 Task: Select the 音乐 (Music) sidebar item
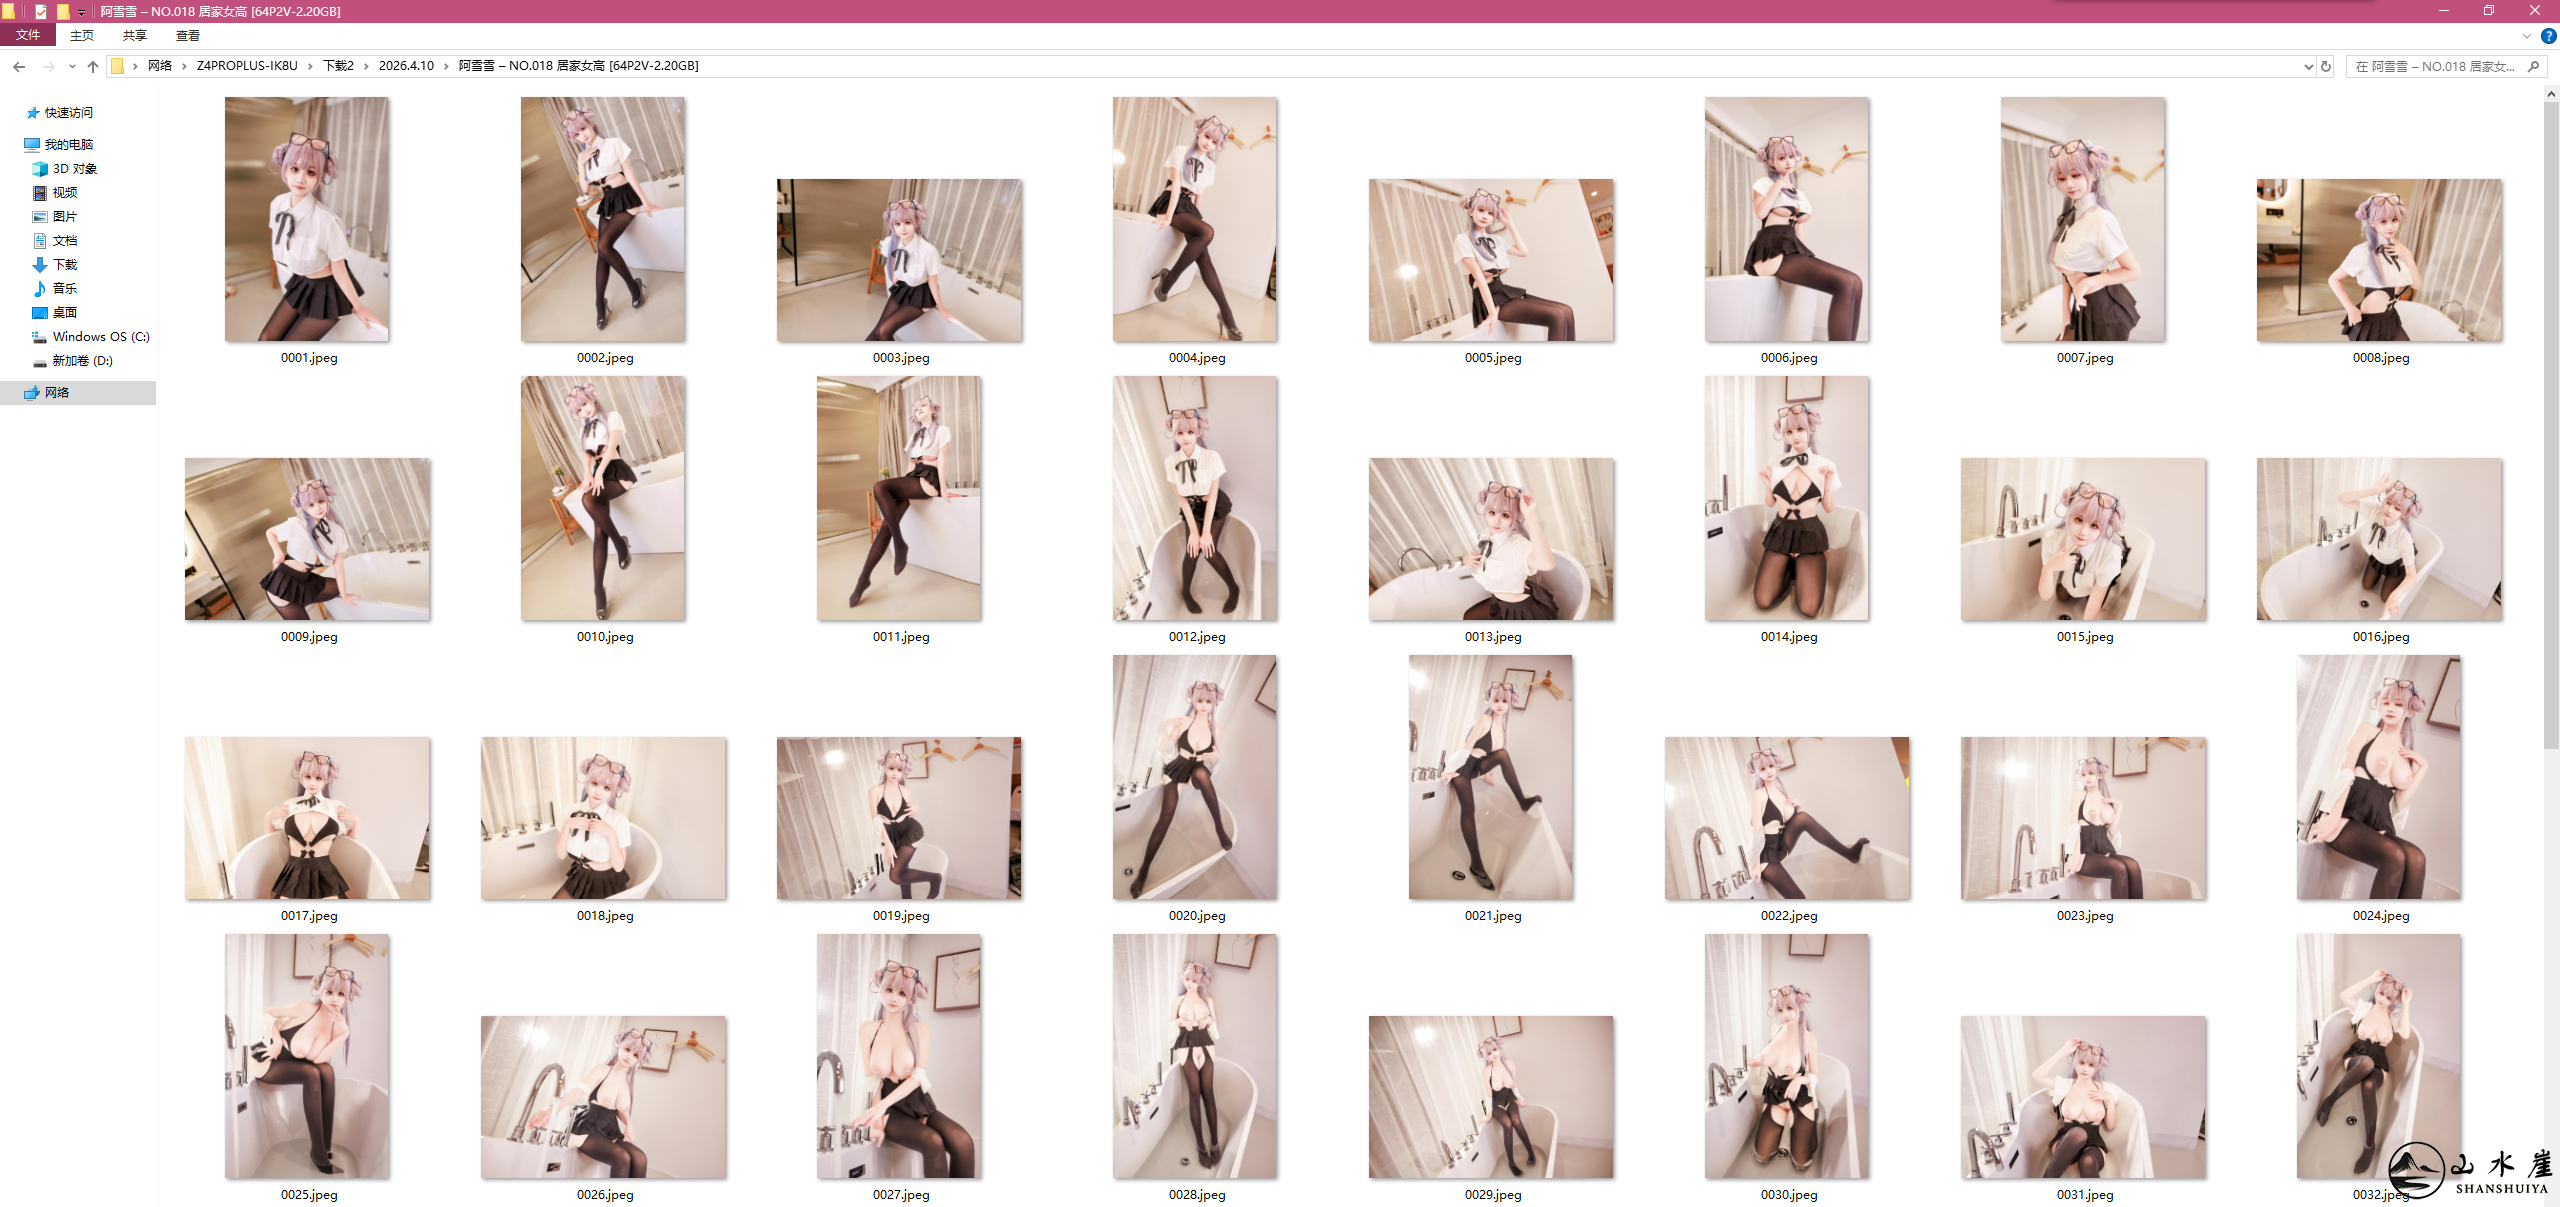(66, 288)
